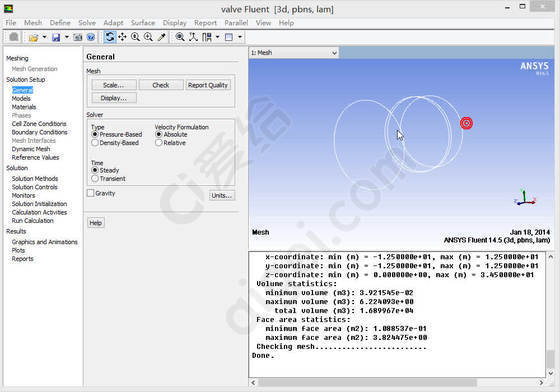
Task: Click console vertical scrollbar up arrow
Action: pyautogui.click(x=550, y=256)
